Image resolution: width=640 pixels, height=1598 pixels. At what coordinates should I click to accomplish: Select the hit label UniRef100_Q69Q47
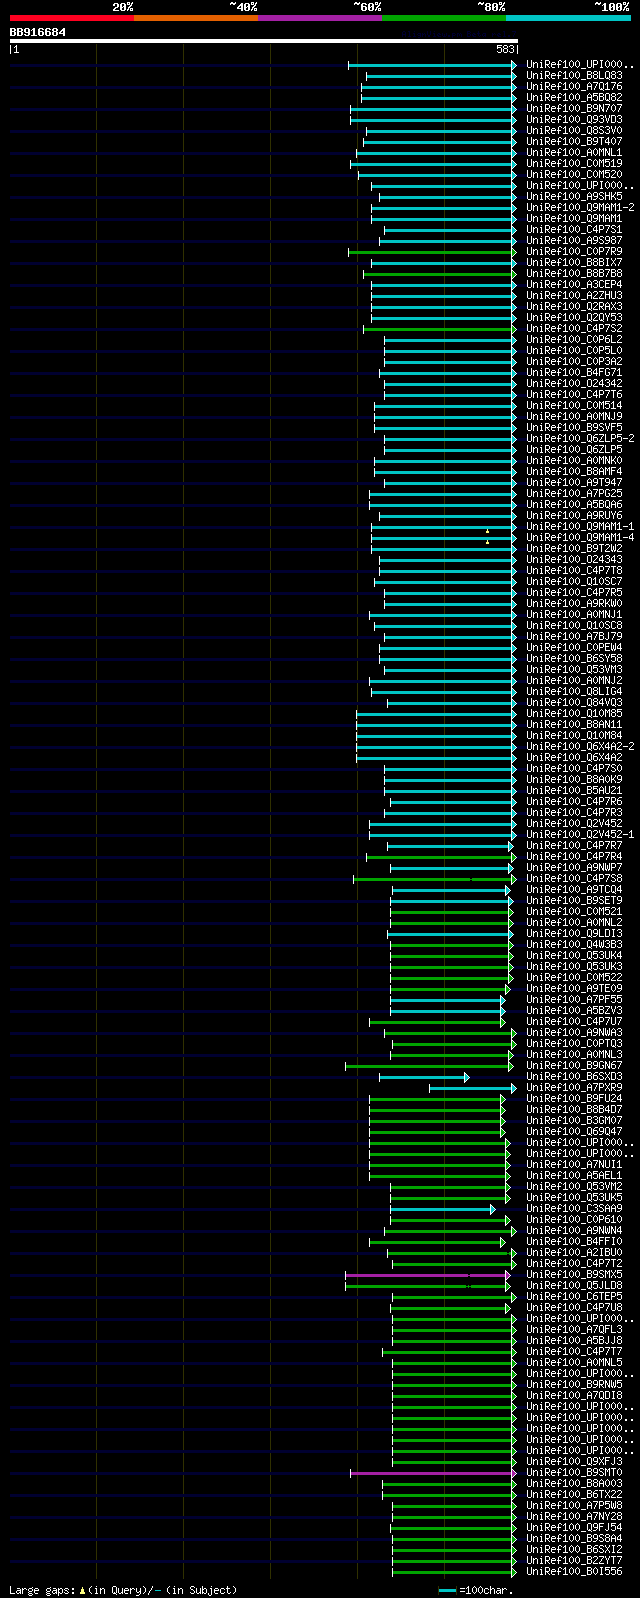[574, 1131]
